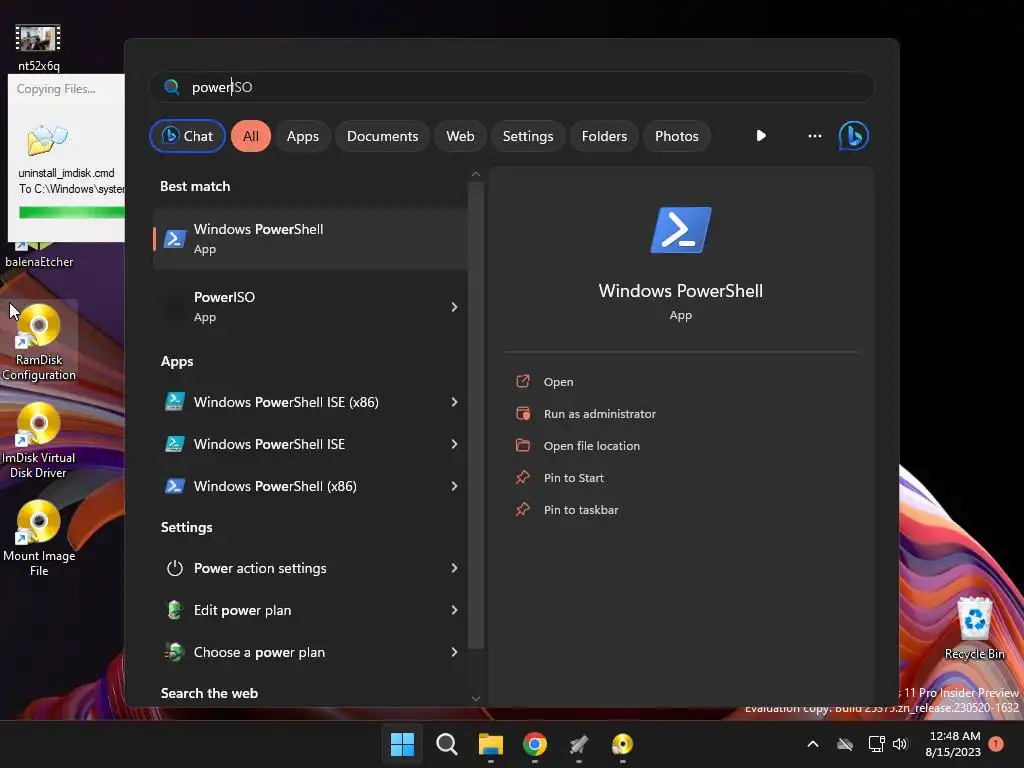Click the cloud sync tray icon

[x=845, y=744]
